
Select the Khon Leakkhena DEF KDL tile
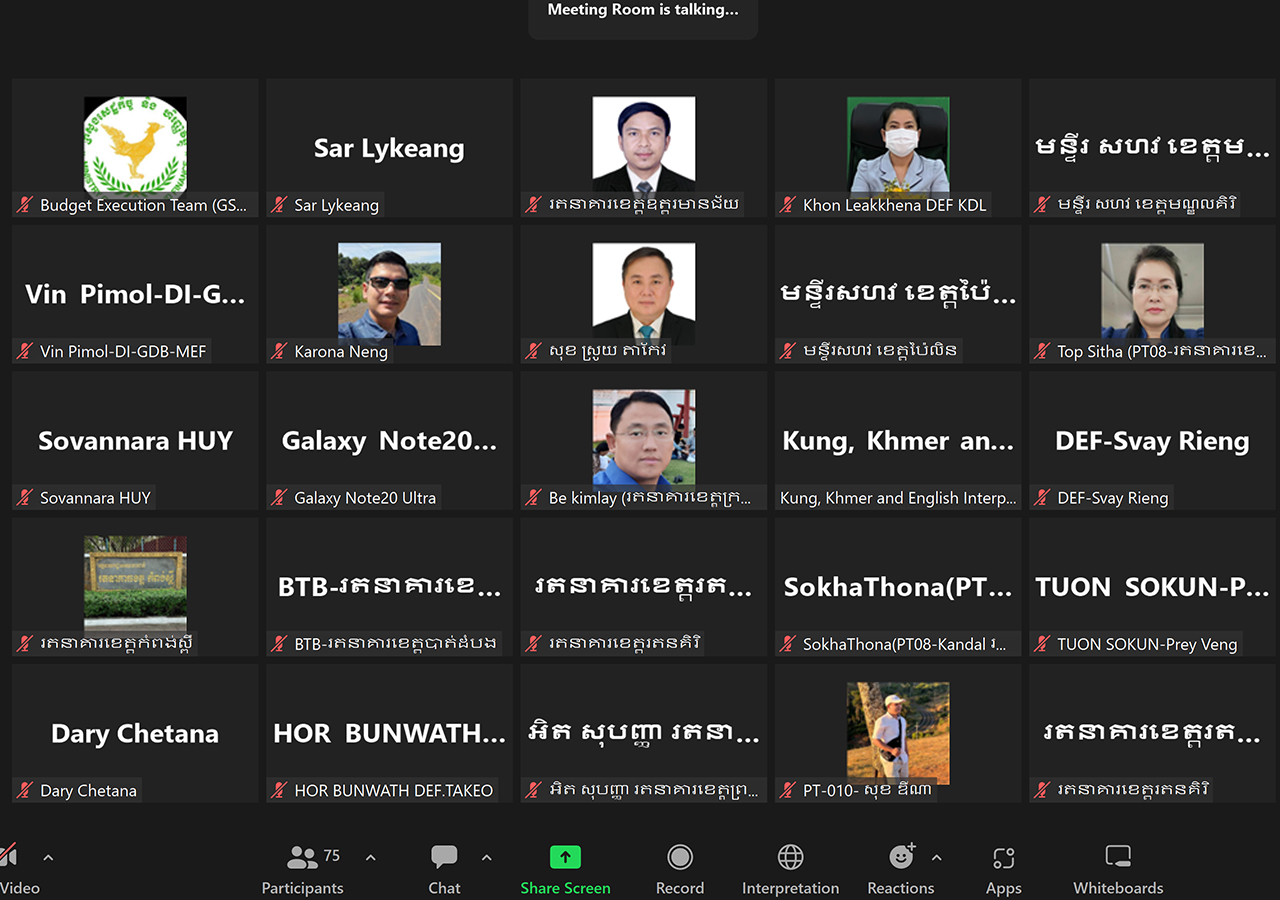898,148
